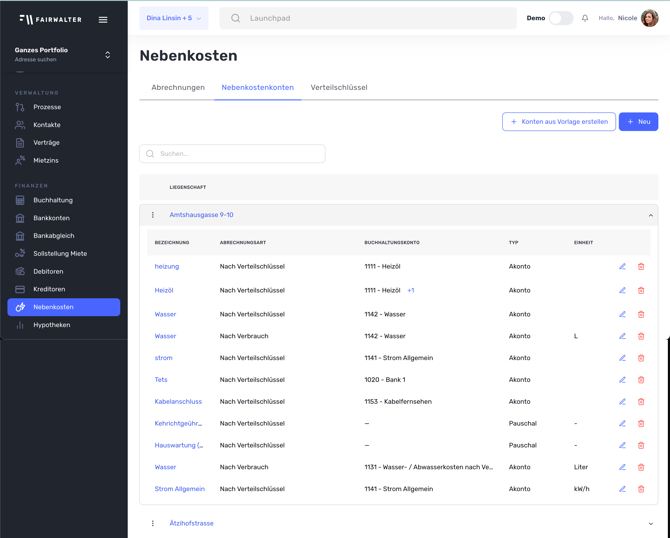Click the Suchen search field
This screenshot has width=670, height=538.
point(233,154)
